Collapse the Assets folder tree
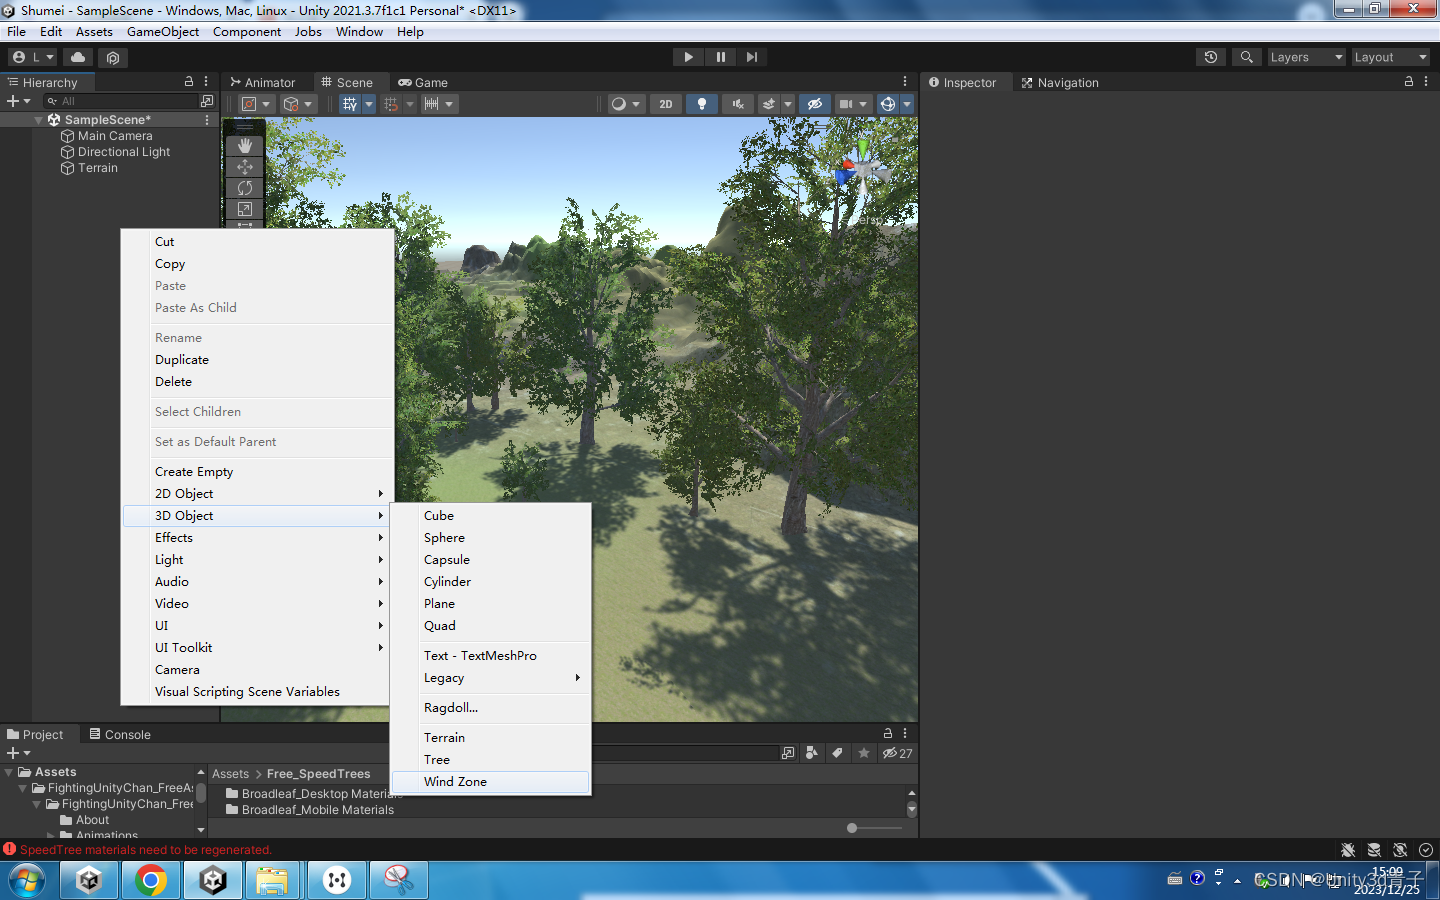Screen dimensions: 1440x900 pyautogui.click(x=9, y=772)
